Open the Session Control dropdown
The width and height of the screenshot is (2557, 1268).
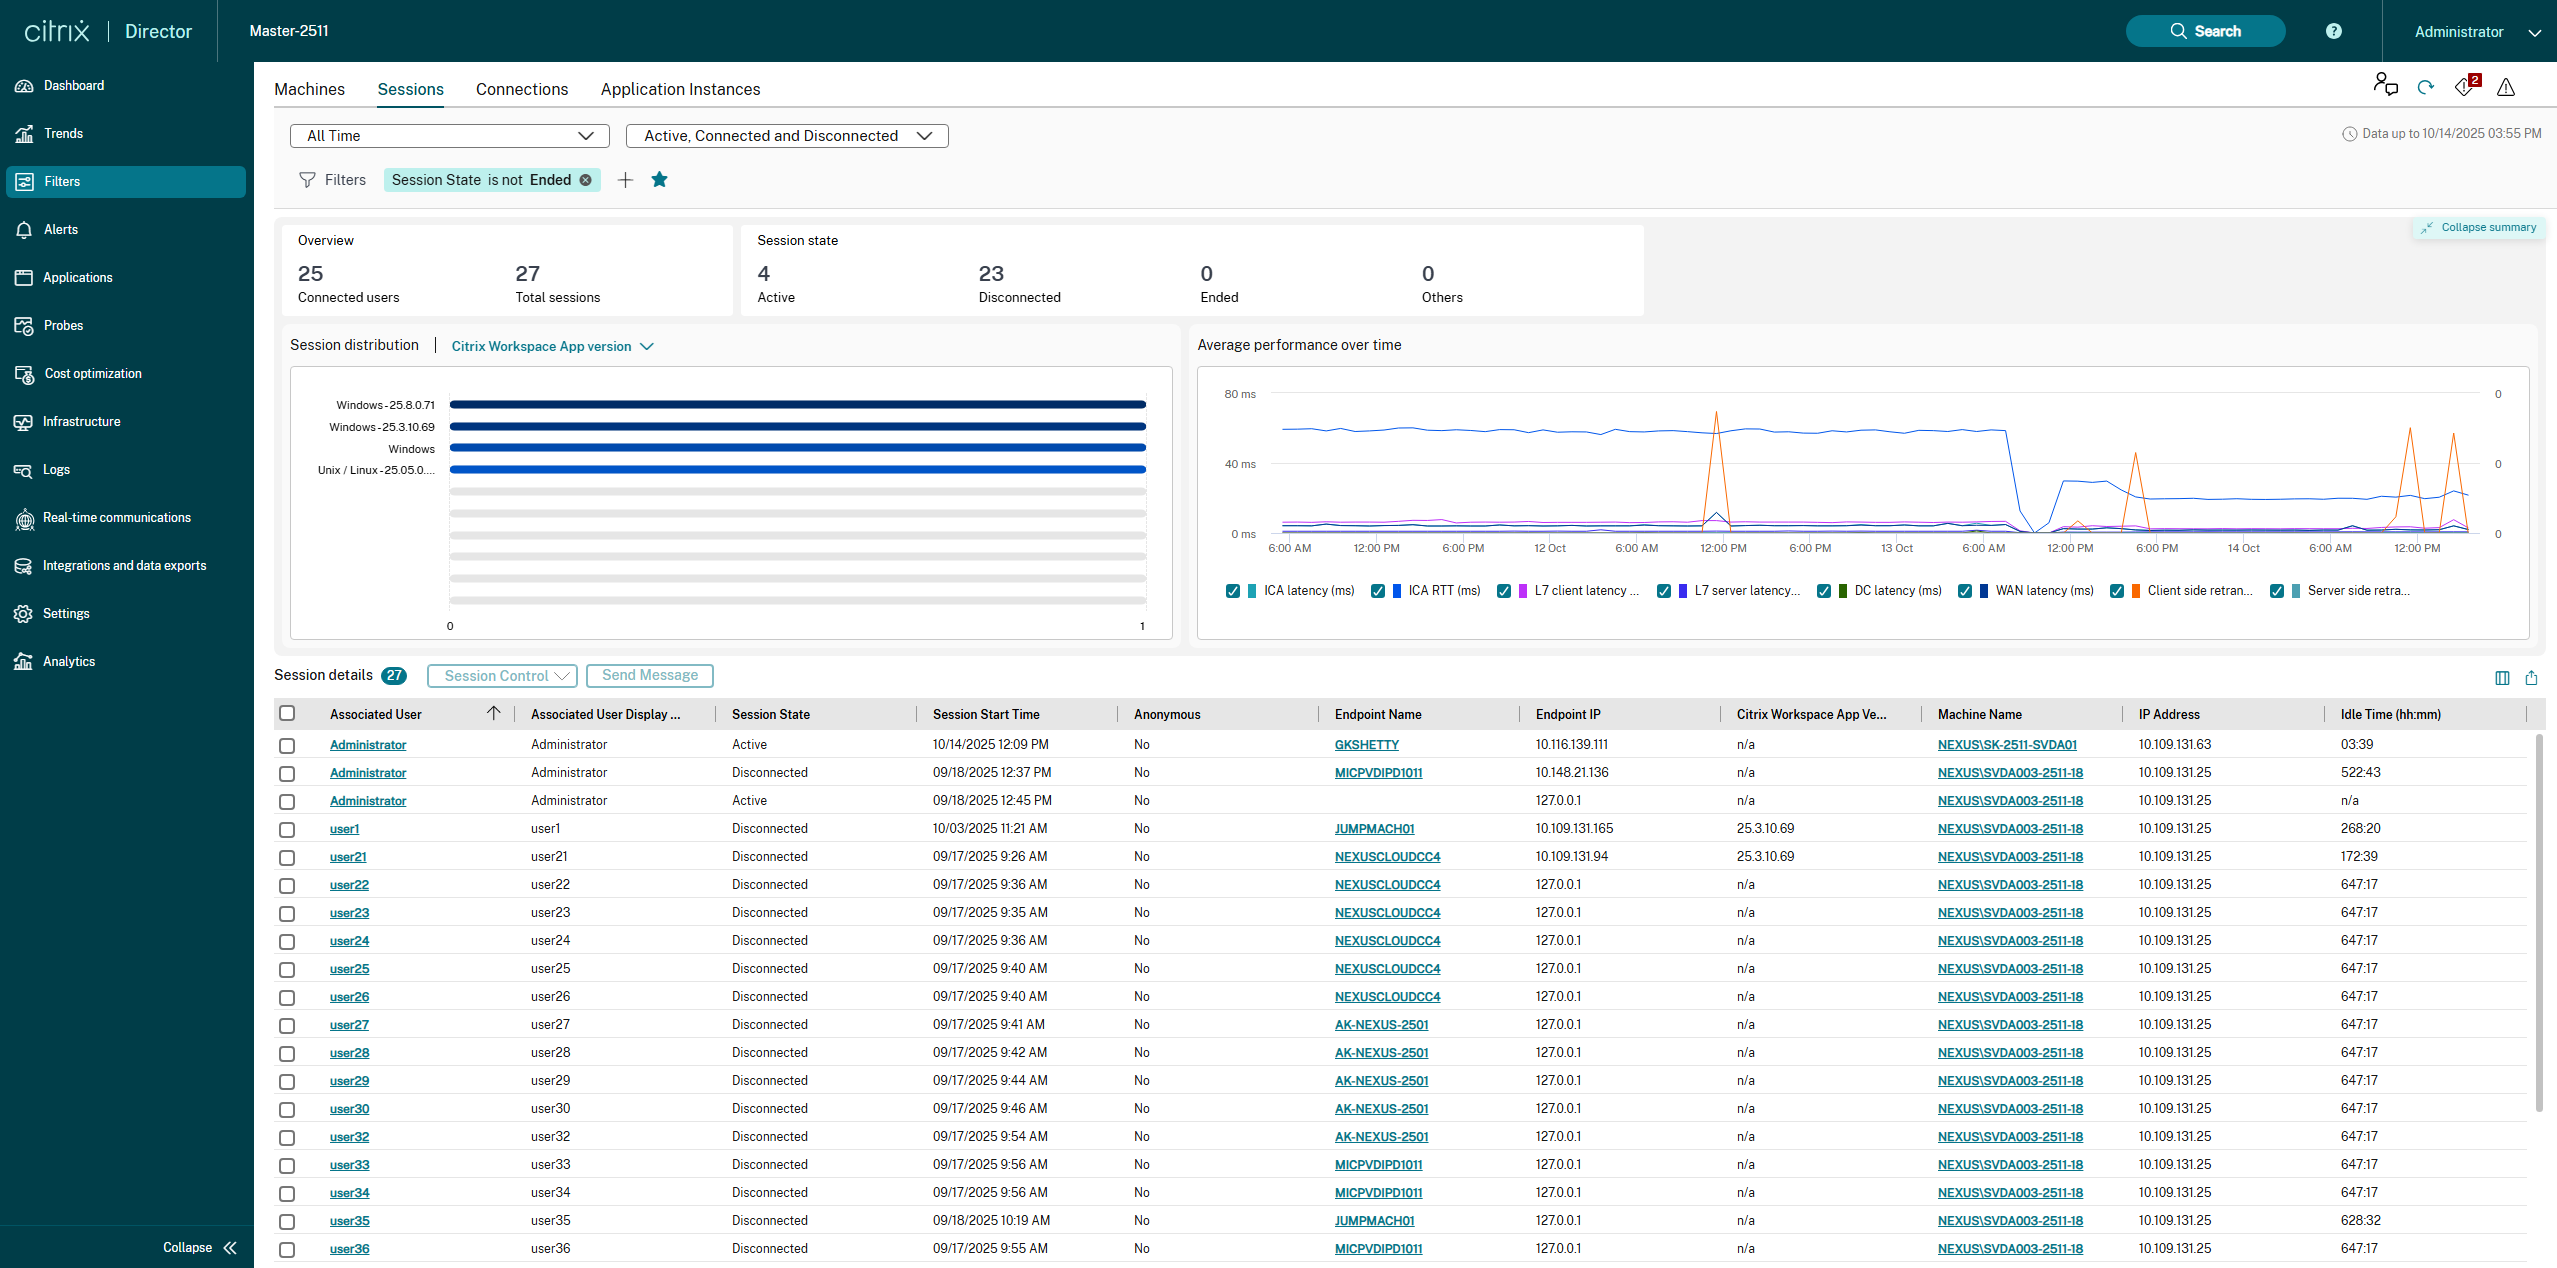pyautogui.click(x=501, y=675)
